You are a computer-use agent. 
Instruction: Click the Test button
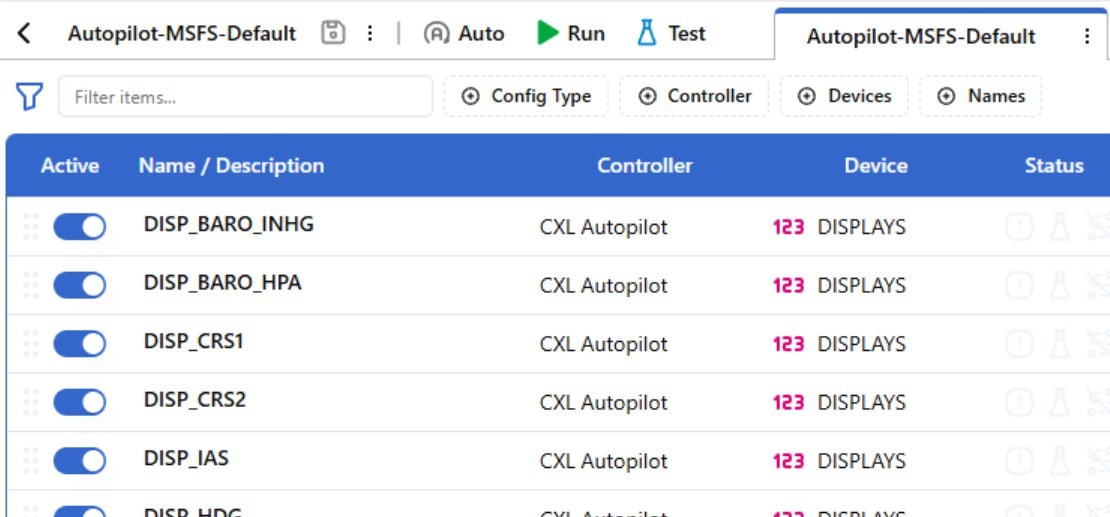point(671,33)
